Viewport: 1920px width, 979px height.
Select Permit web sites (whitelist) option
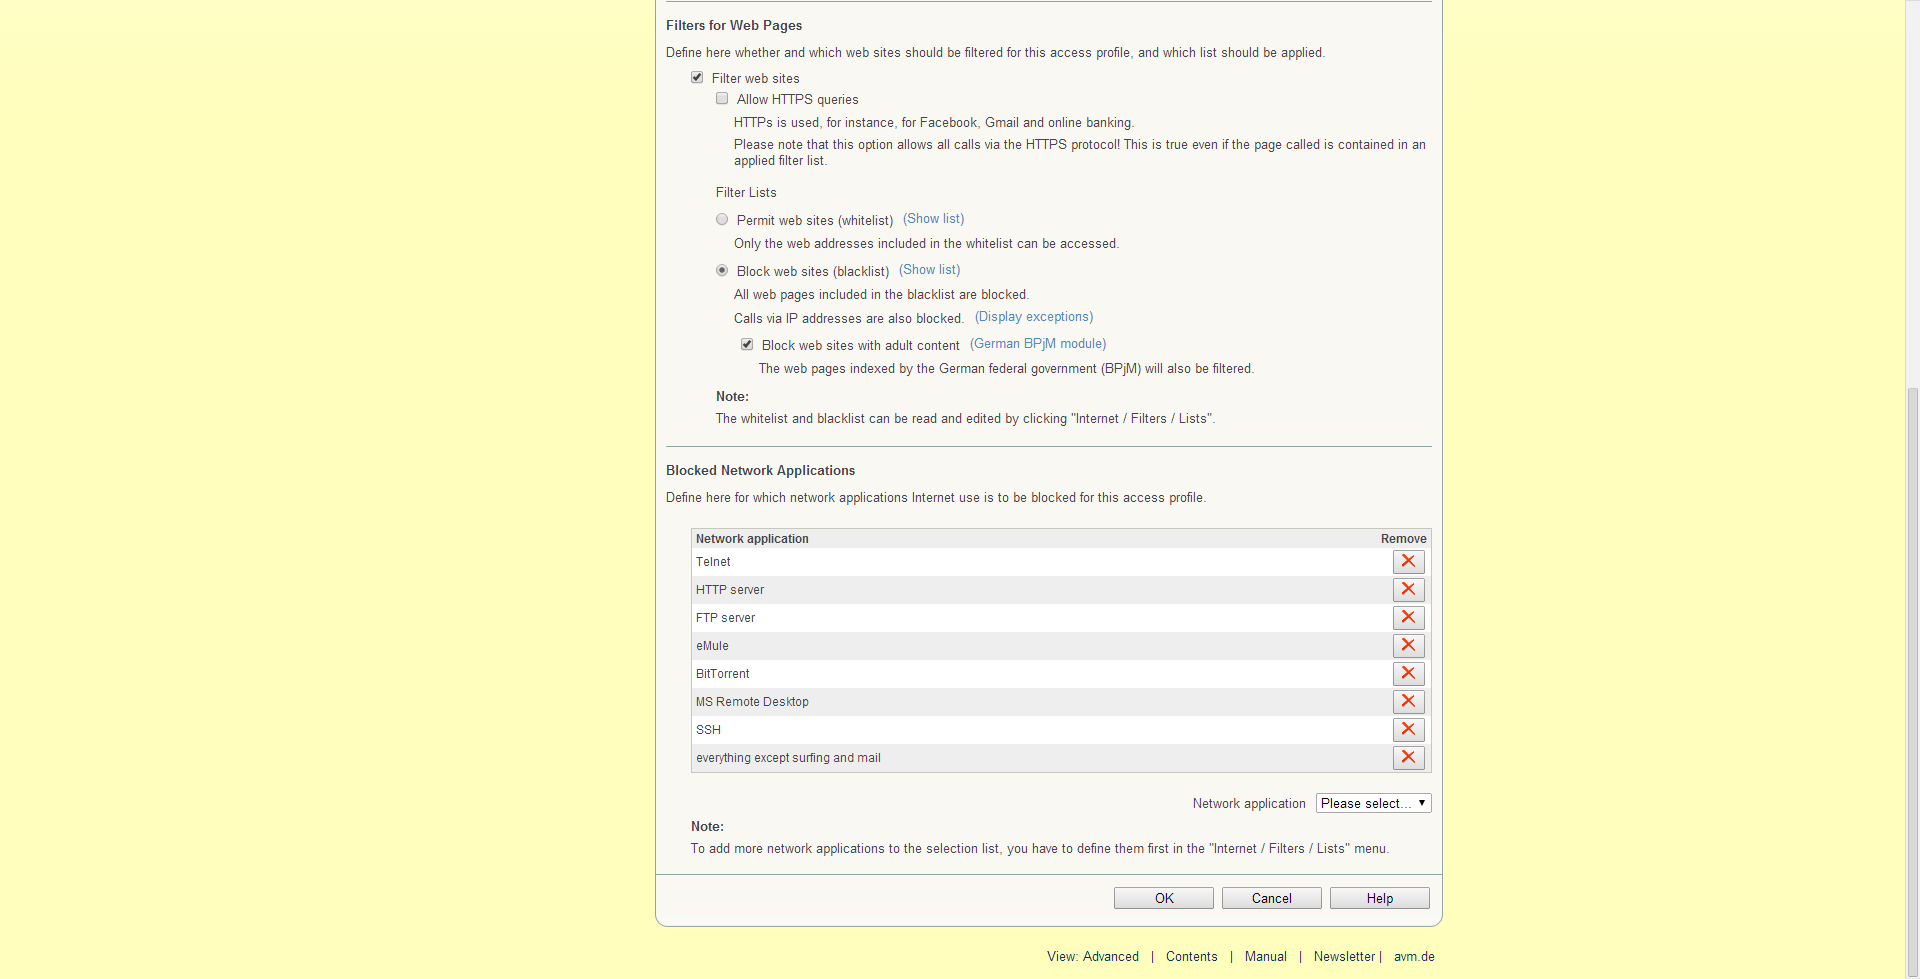point(722,219)
